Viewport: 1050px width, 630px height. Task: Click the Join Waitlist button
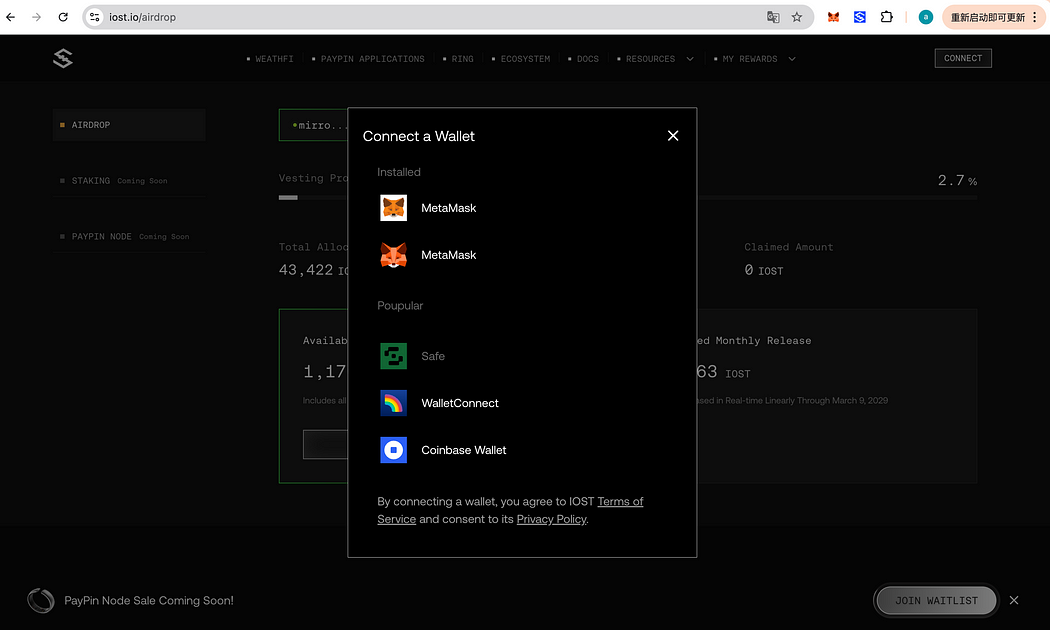coord(936,601)
